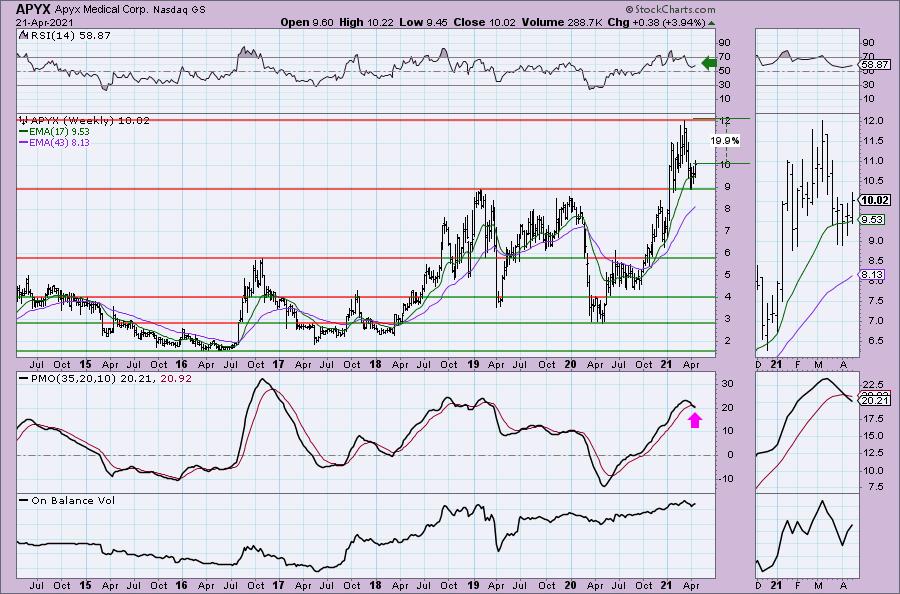
Task: Click the "On Balance Vol" indicator label
Action: pos(73,500)
